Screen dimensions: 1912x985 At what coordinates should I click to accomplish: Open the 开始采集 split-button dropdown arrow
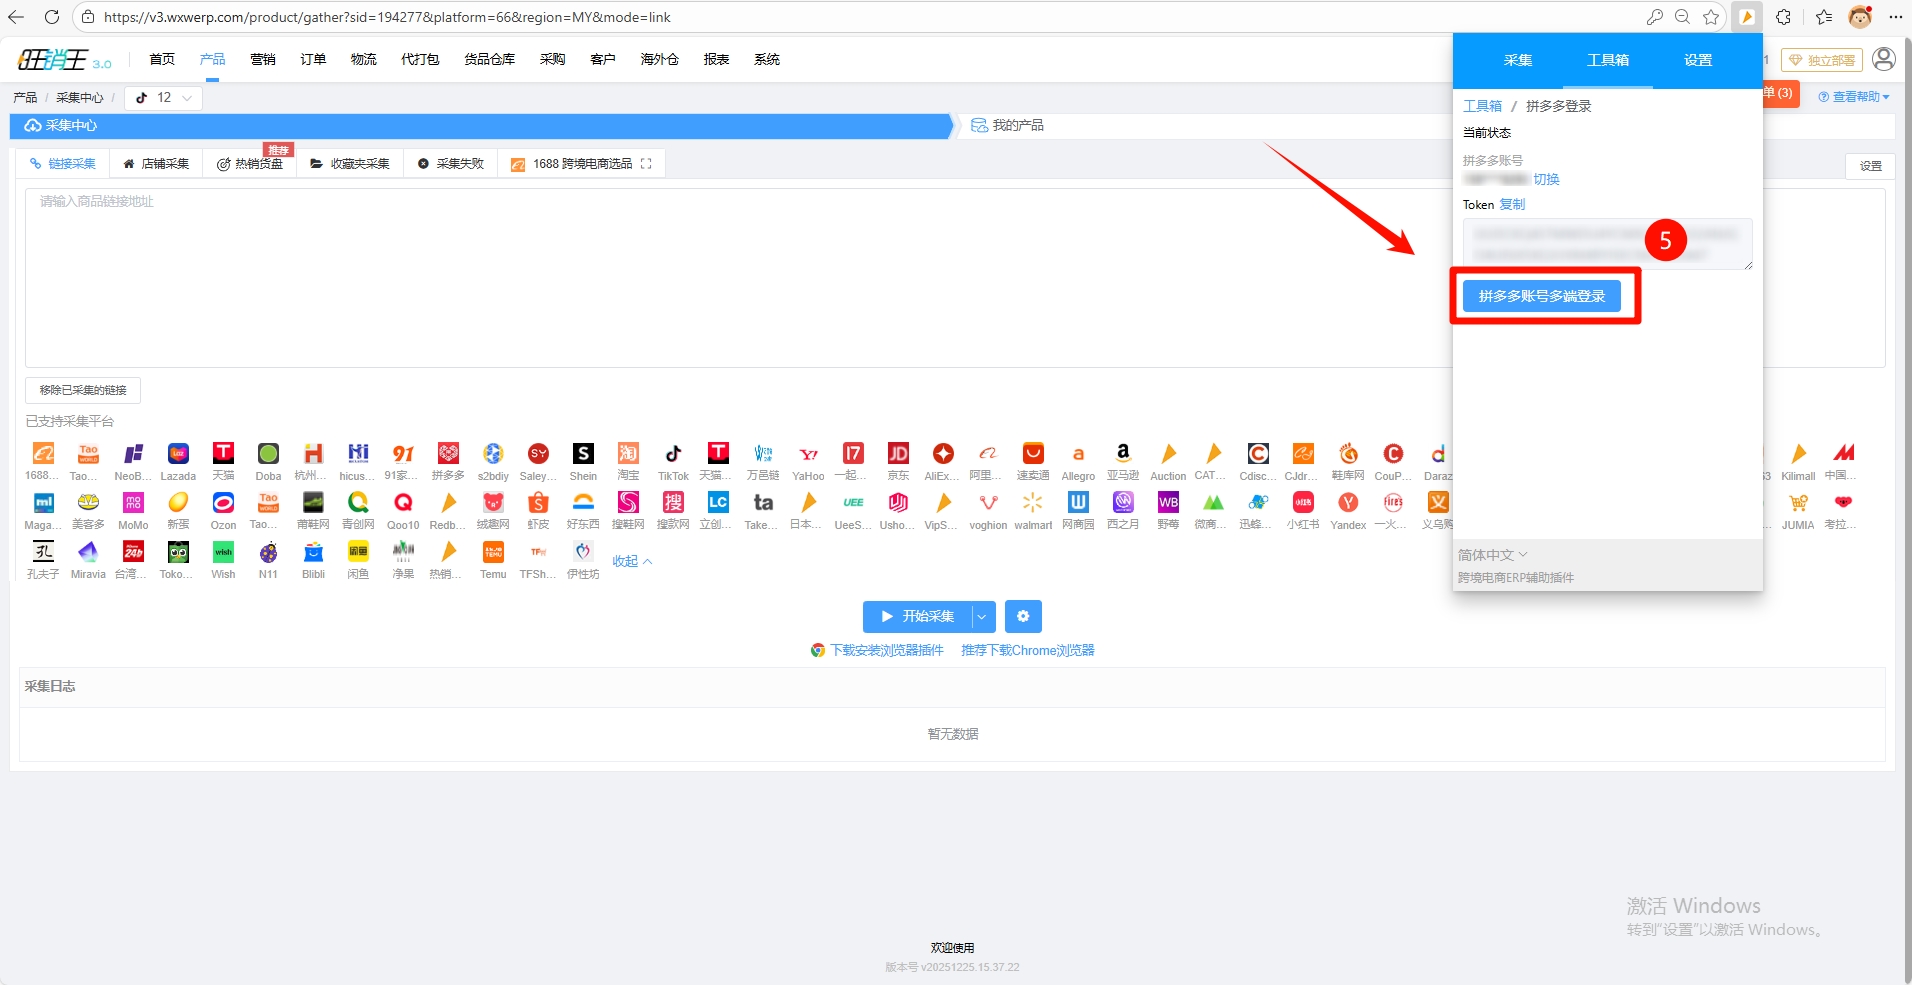pyautogui.click(x=983, y=617)
